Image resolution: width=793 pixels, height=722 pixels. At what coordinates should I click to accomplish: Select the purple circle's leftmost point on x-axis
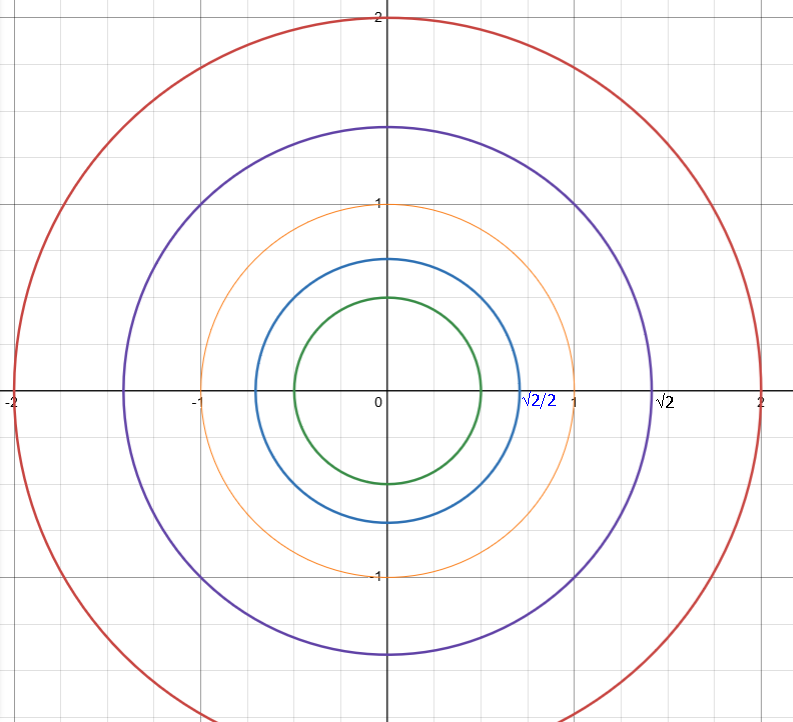coord(123,390)
